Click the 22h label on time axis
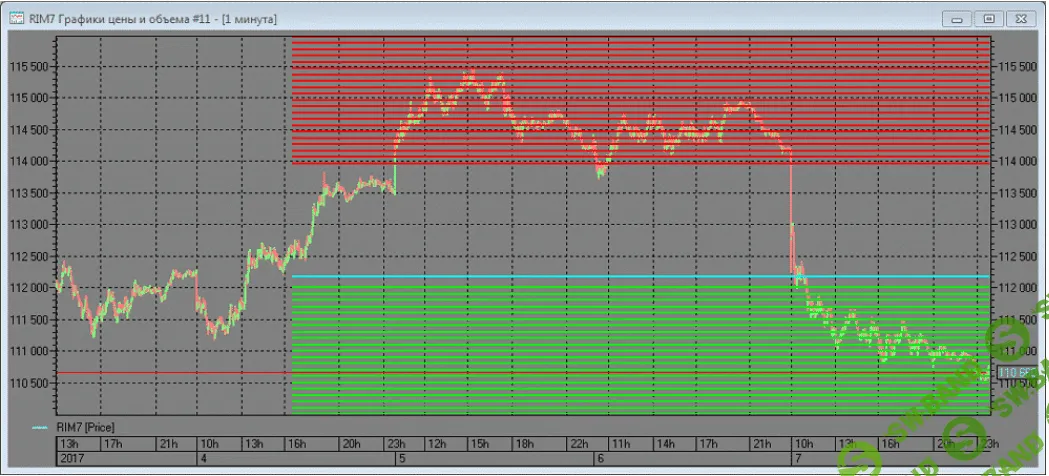 click(x=578, y=444)
